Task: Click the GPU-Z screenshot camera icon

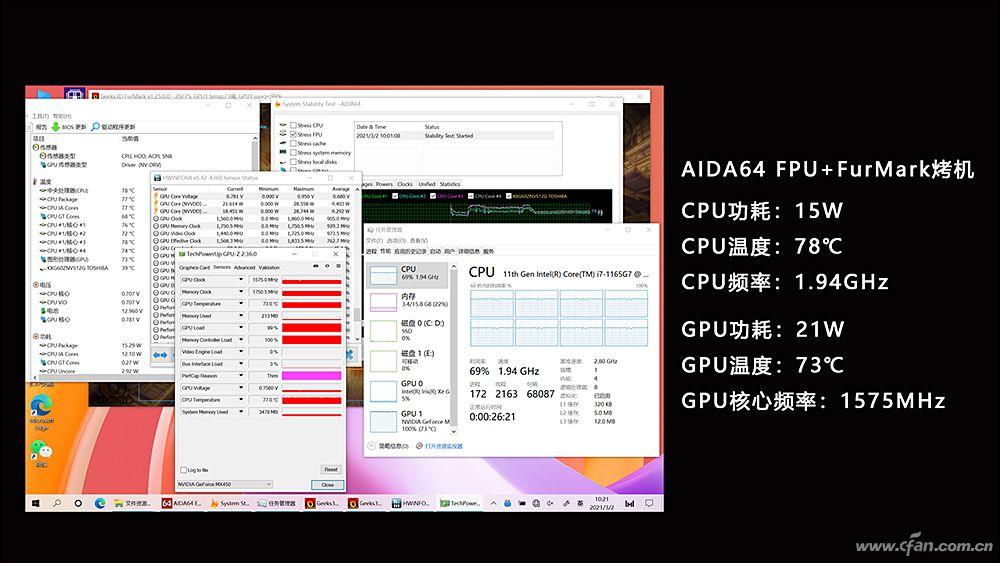Action: 315,267
